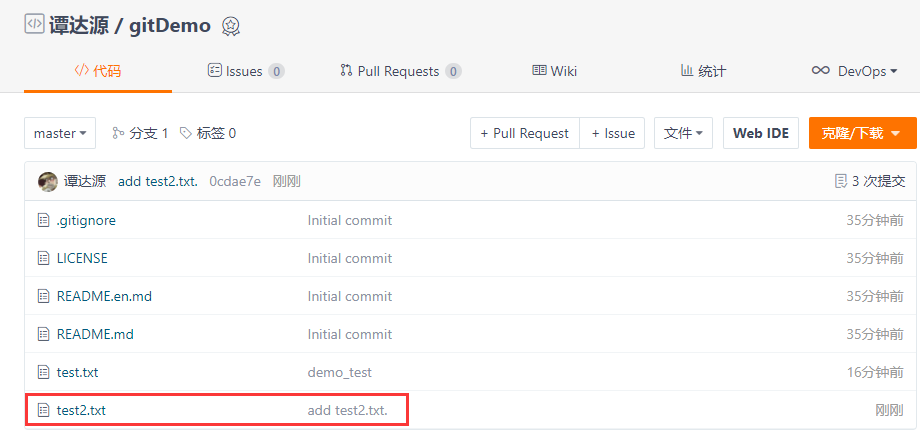920x435 pixels.
Task: Launch the Web IDE button
Action: pyautogui.click(x=761, y=133)
